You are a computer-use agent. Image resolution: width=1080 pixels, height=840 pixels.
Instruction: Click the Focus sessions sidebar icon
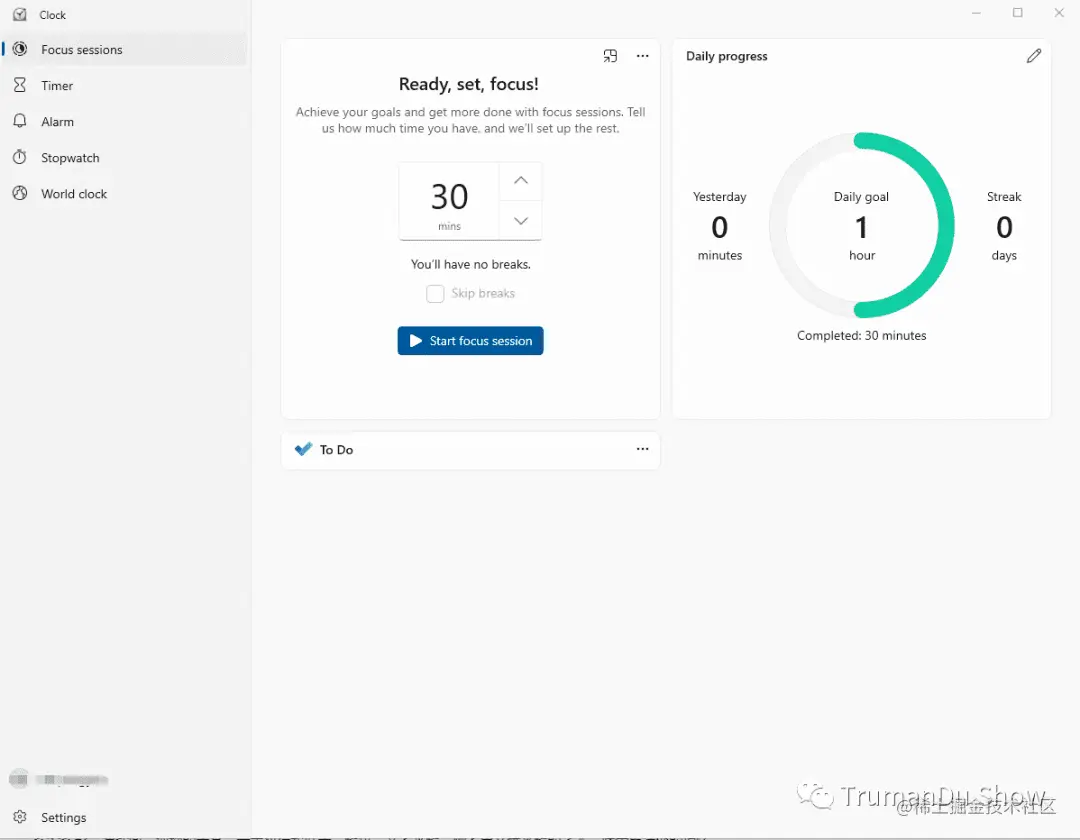click(x=20, y=49)
